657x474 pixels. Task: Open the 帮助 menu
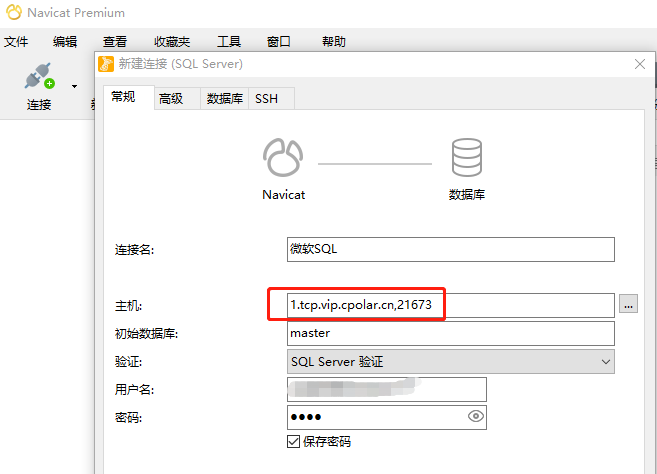(334, 41)
